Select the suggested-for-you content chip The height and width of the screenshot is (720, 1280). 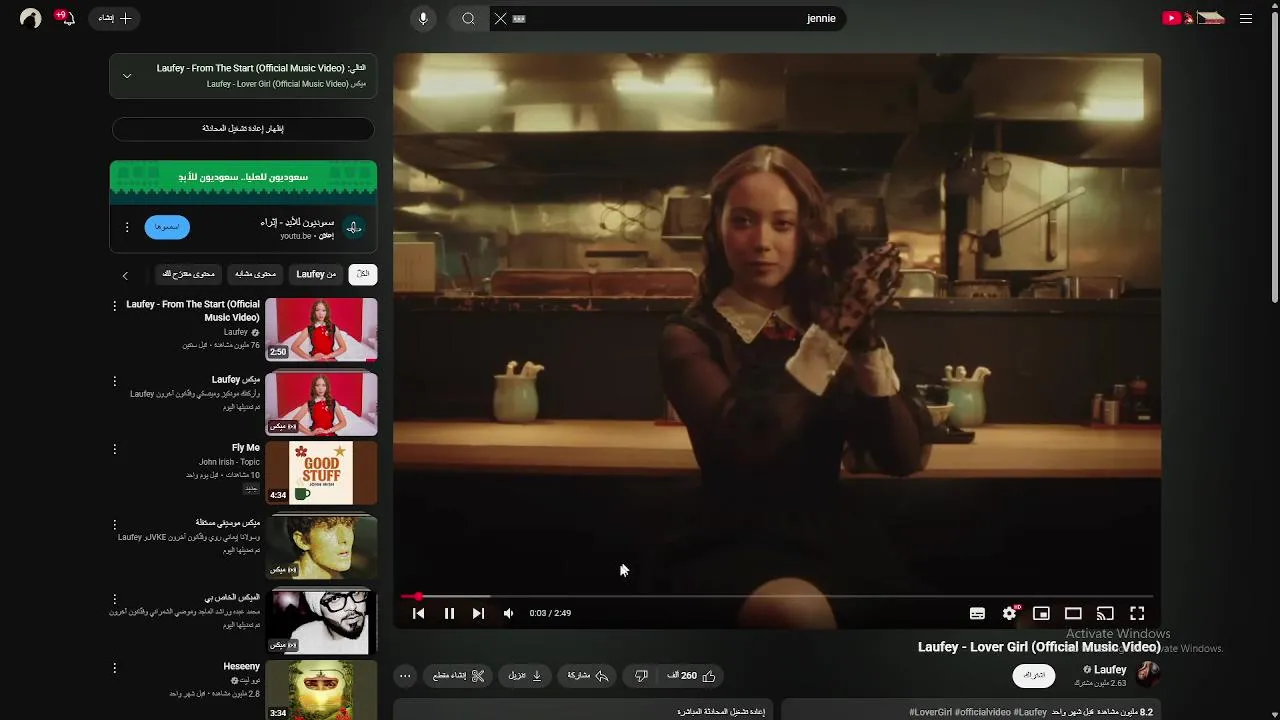click(189, 274)
